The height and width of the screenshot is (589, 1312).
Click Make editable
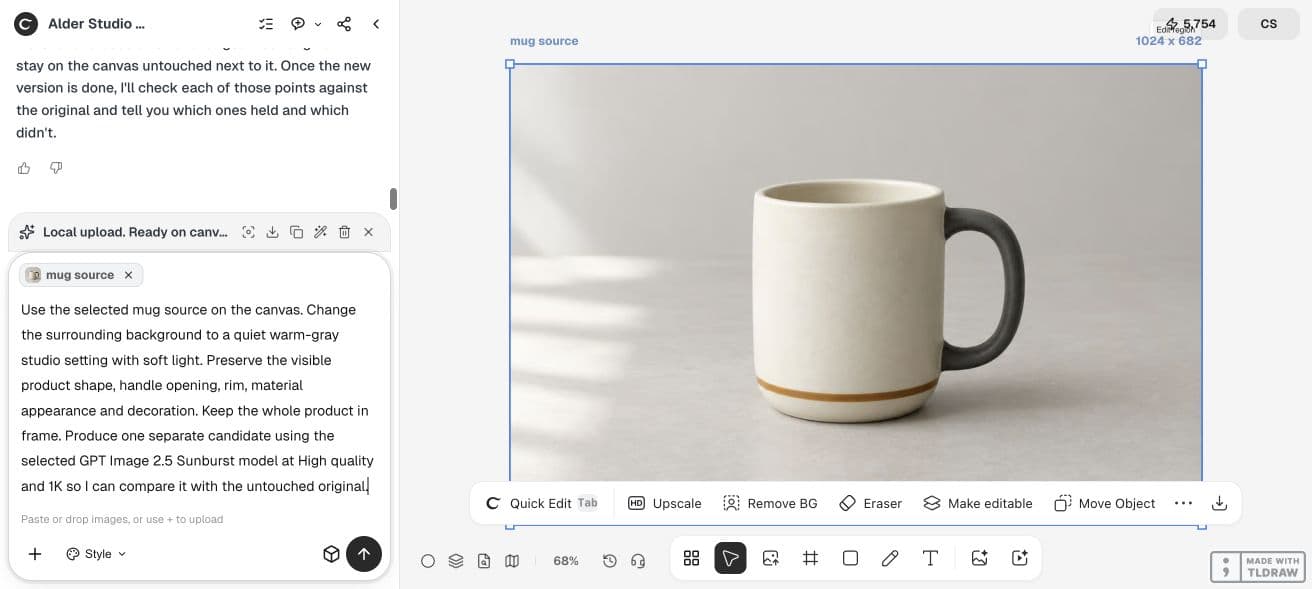977,503
